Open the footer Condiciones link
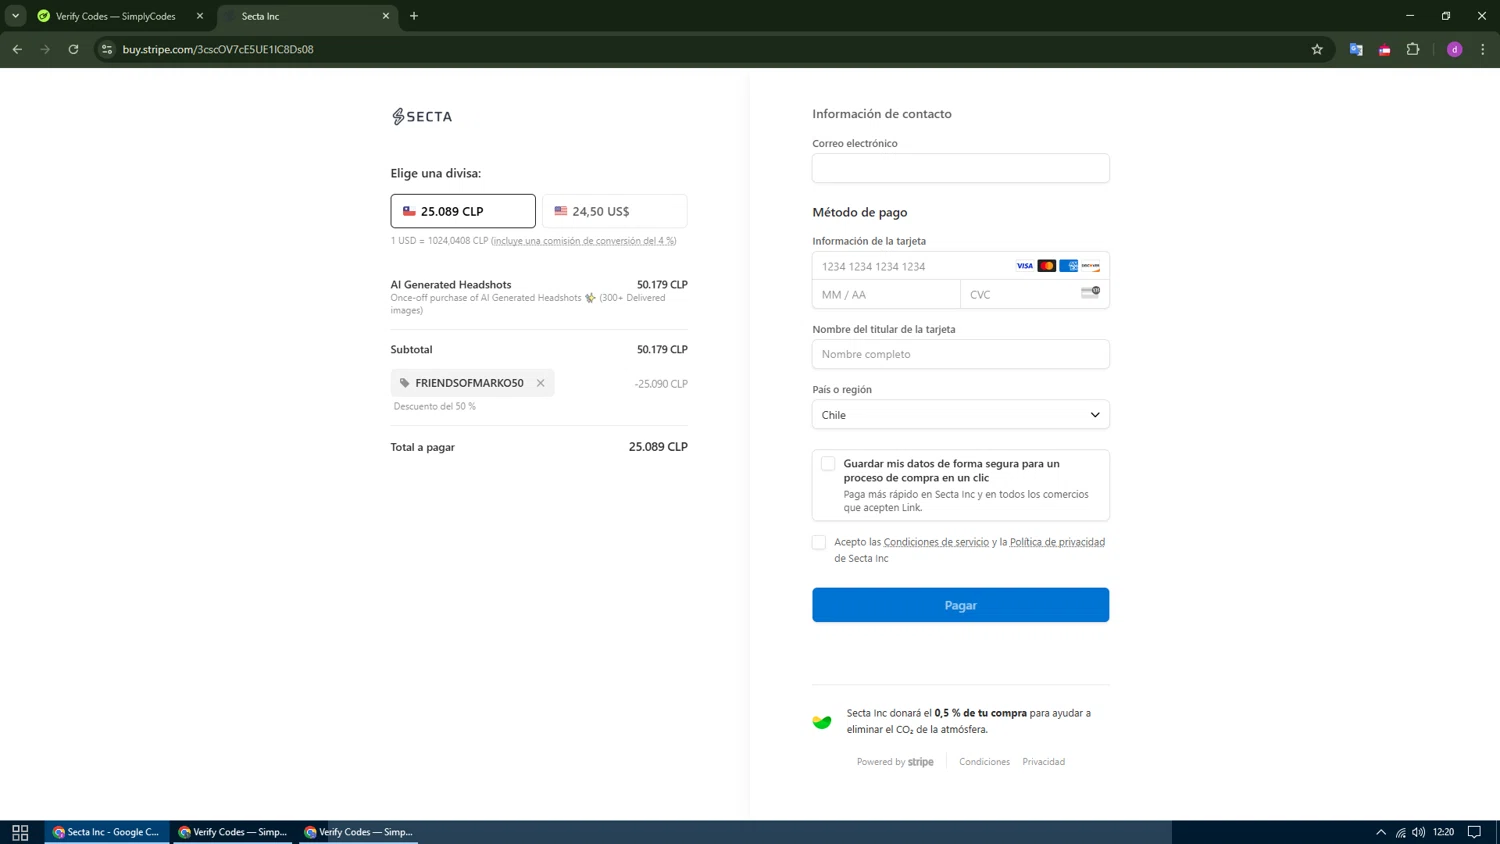1500x844 pixels. (984, 762)
